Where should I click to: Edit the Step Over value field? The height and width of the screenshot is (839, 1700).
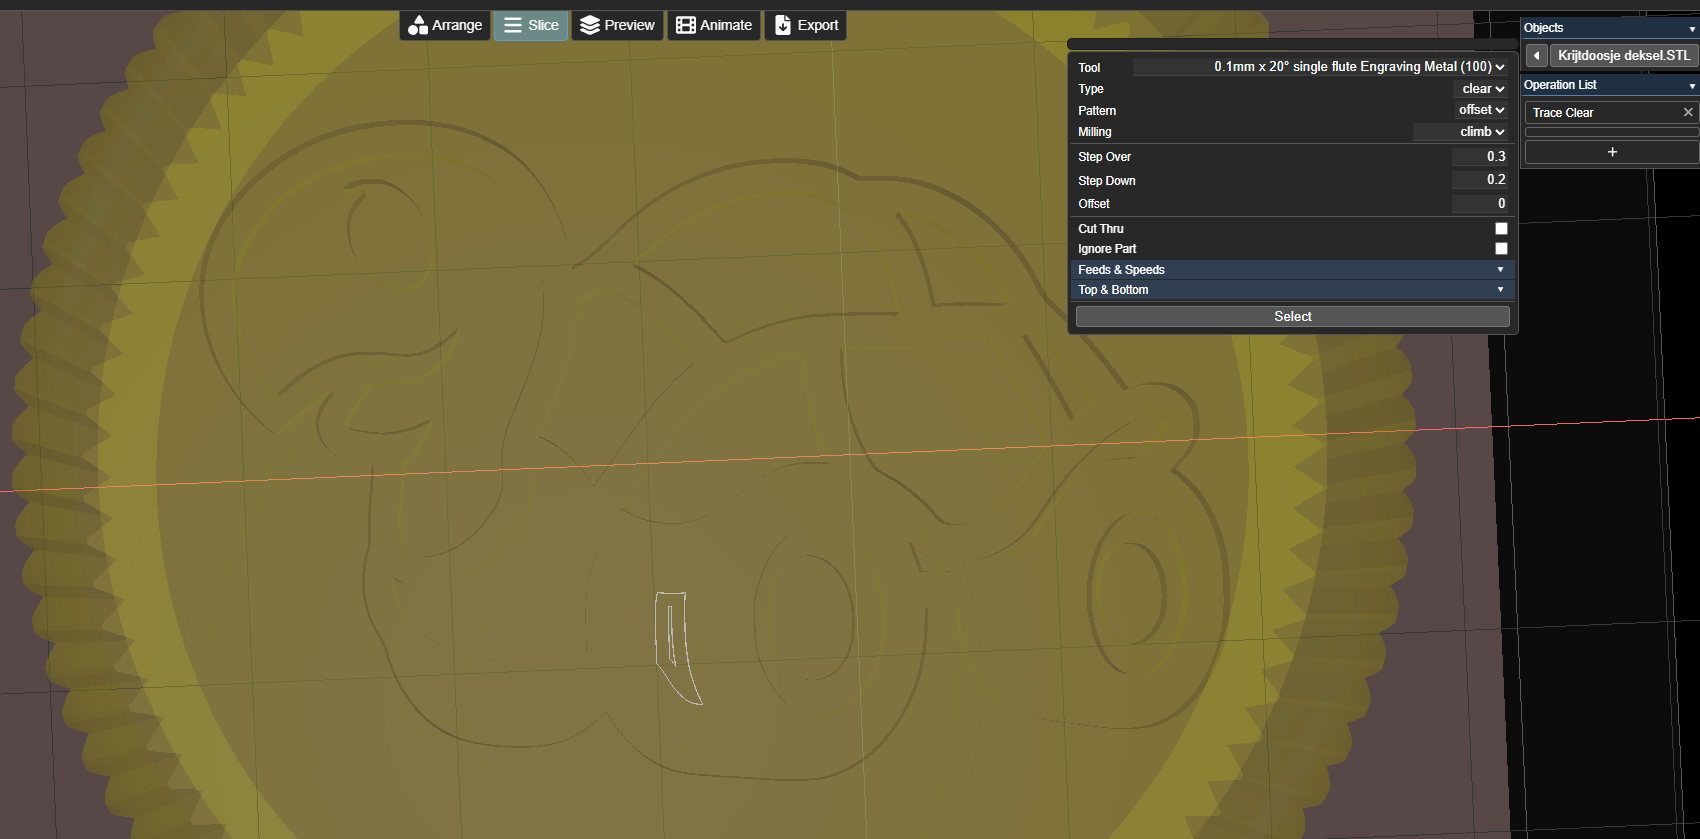1479,157
